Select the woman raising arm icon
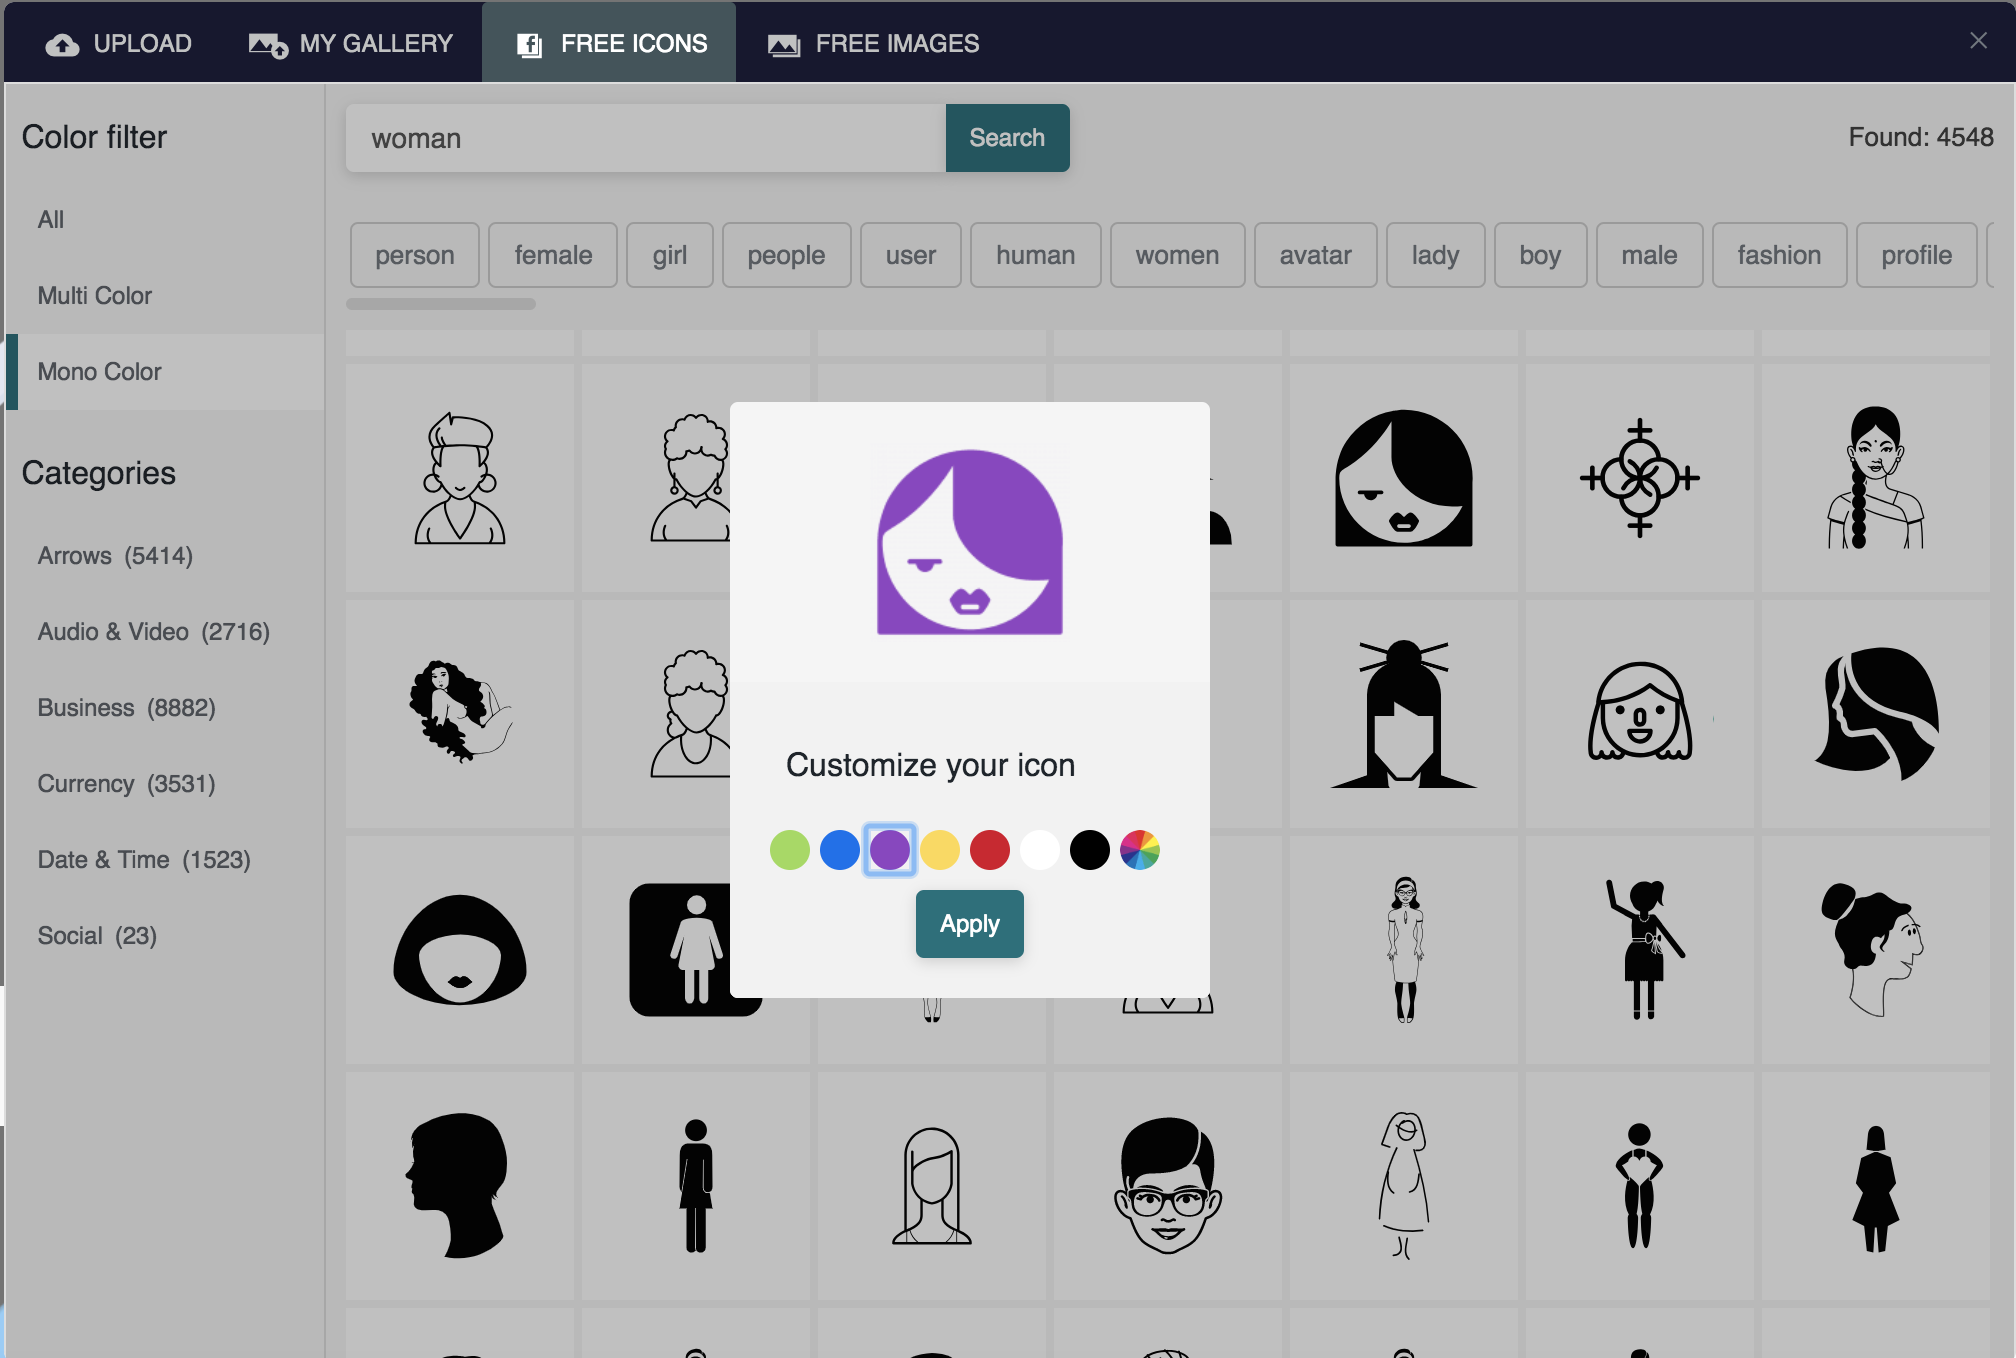The image size is (2016, 1358). (x=1640, y=950)
